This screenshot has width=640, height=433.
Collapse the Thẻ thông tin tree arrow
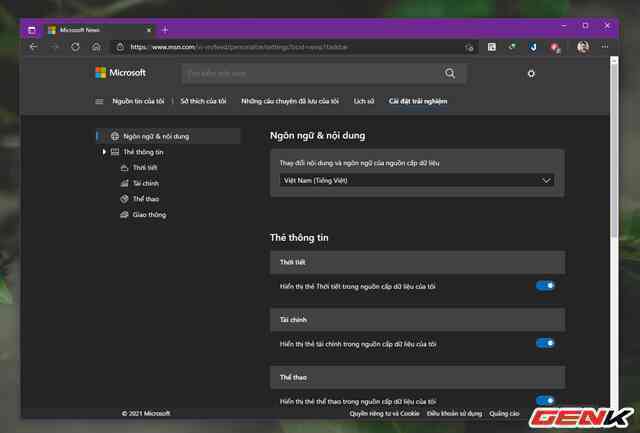tap(104, 152)
